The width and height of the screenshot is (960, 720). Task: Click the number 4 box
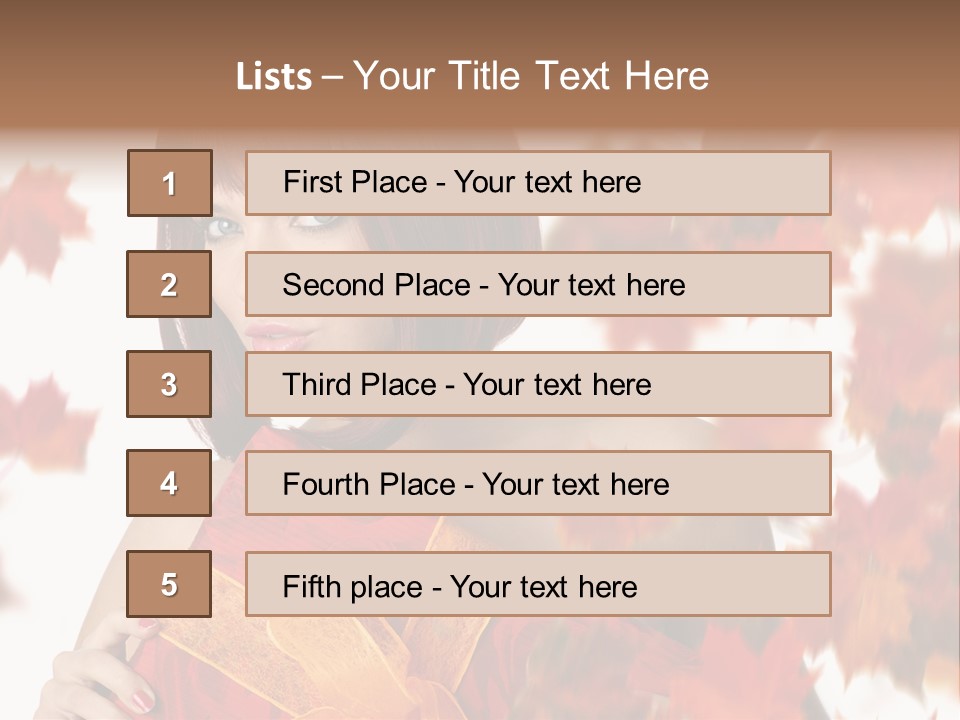pos(169,483)
